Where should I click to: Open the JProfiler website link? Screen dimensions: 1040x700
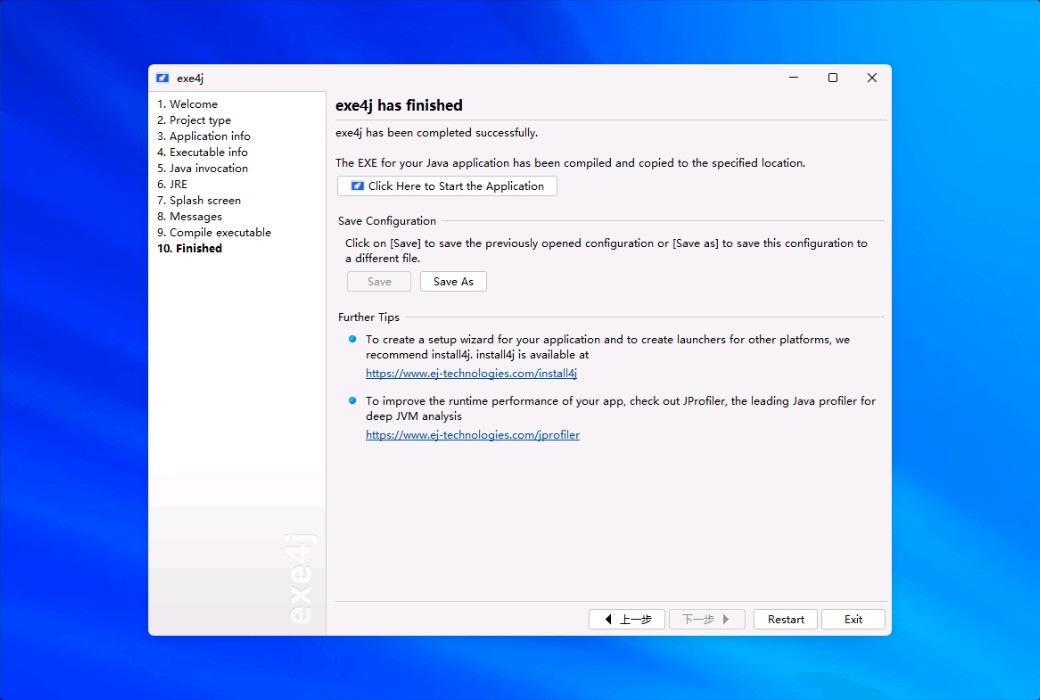(473, 435)
